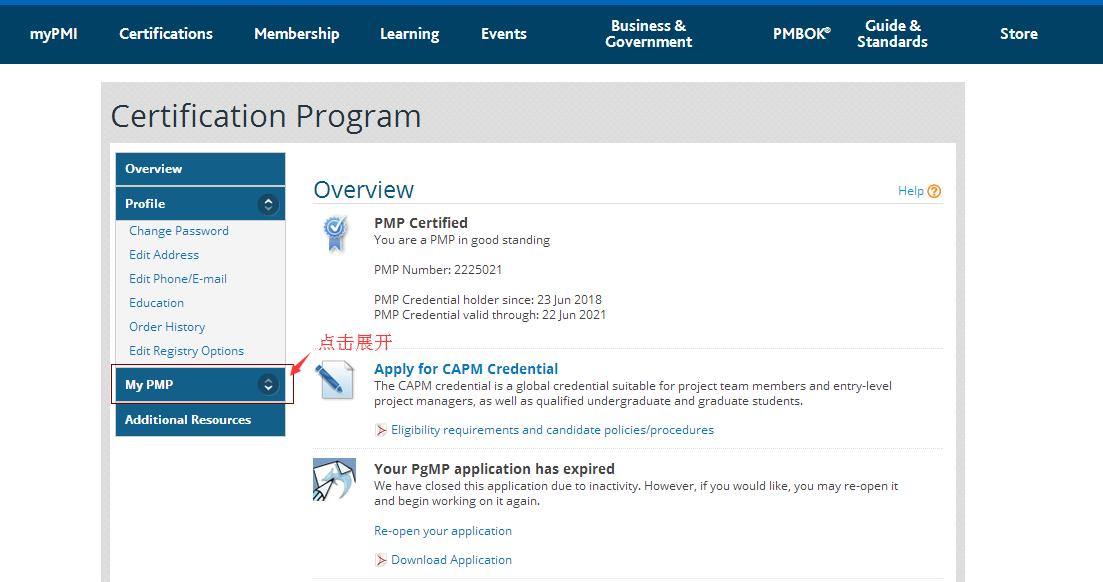1103x582 pixels.
Task: Click 'Your PgMP application has expired' heading
Action: click(494, 469)
